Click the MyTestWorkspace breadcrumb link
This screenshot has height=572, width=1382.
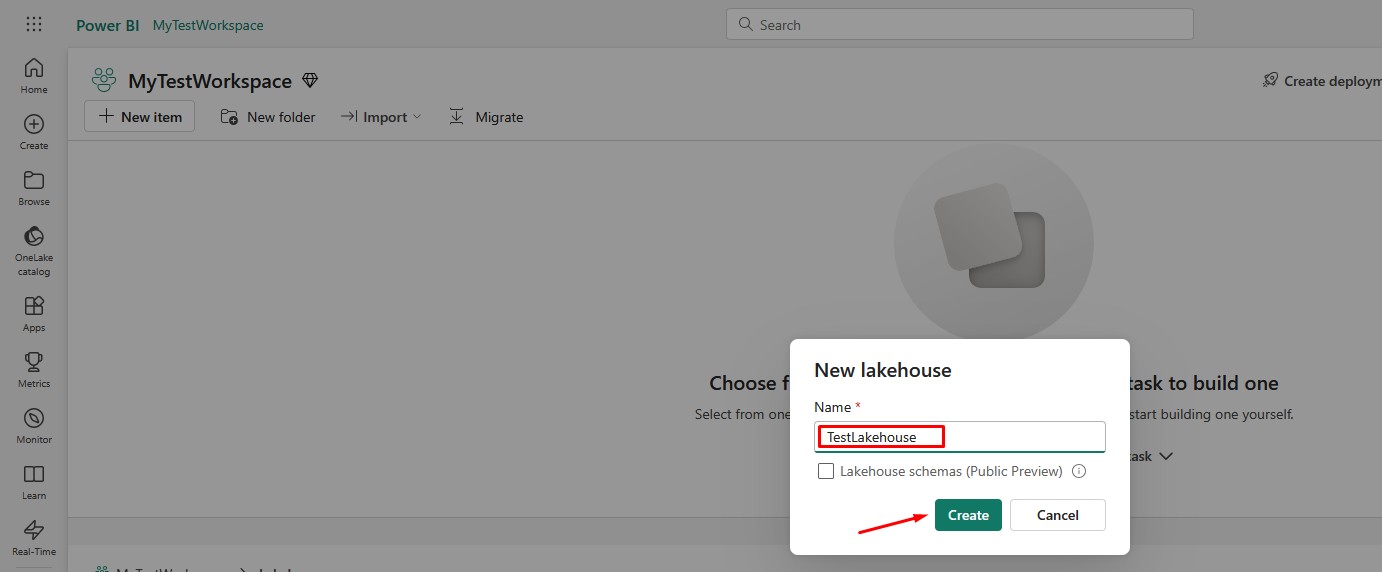pyautogui.click(x=208, y=25)
